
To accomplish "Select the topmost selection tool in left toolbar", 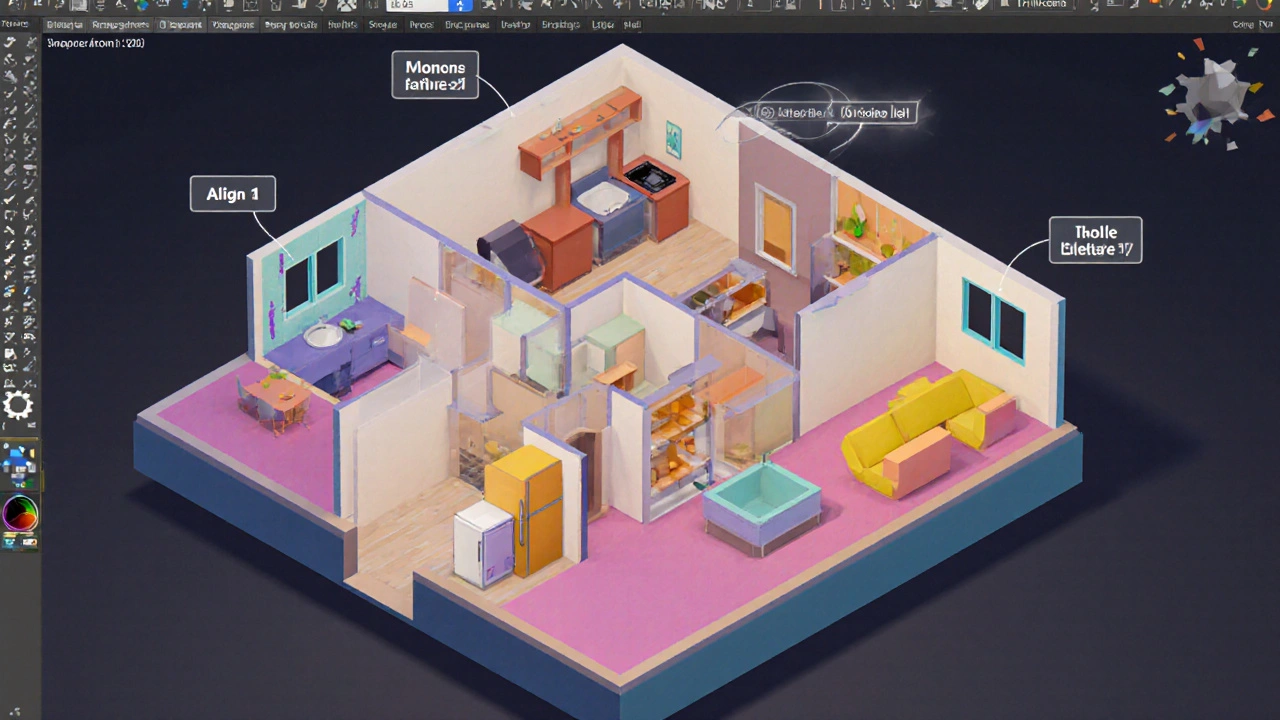I will coord(12,41).
